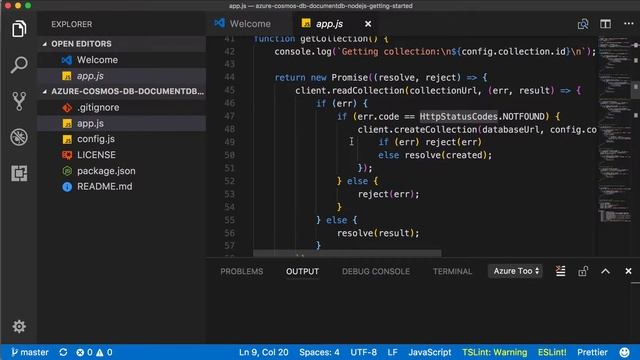
Task: Change encoding via UTF-8 indicator
Action: coord(363,352)
